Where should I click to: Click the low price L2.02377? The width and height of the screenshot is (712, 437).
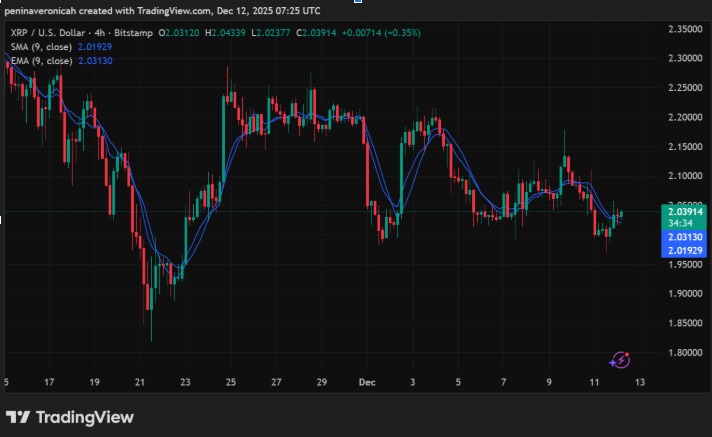click(271, 33)
